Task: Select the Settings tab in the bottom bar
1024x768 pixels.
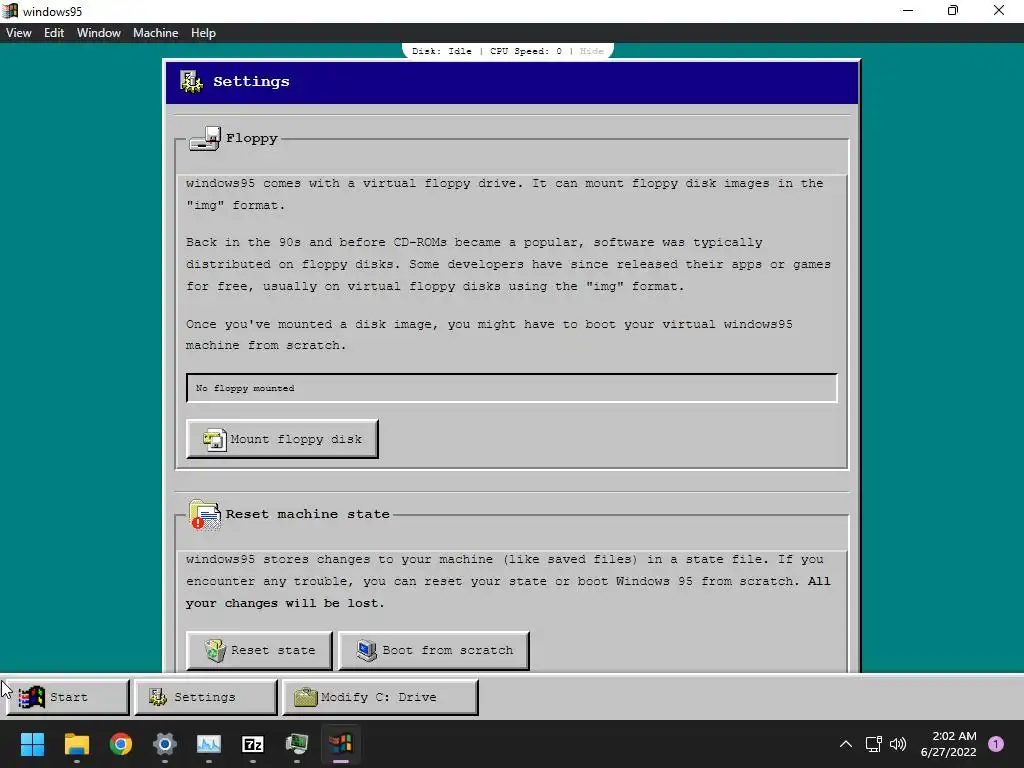Action: coord(206,697)
